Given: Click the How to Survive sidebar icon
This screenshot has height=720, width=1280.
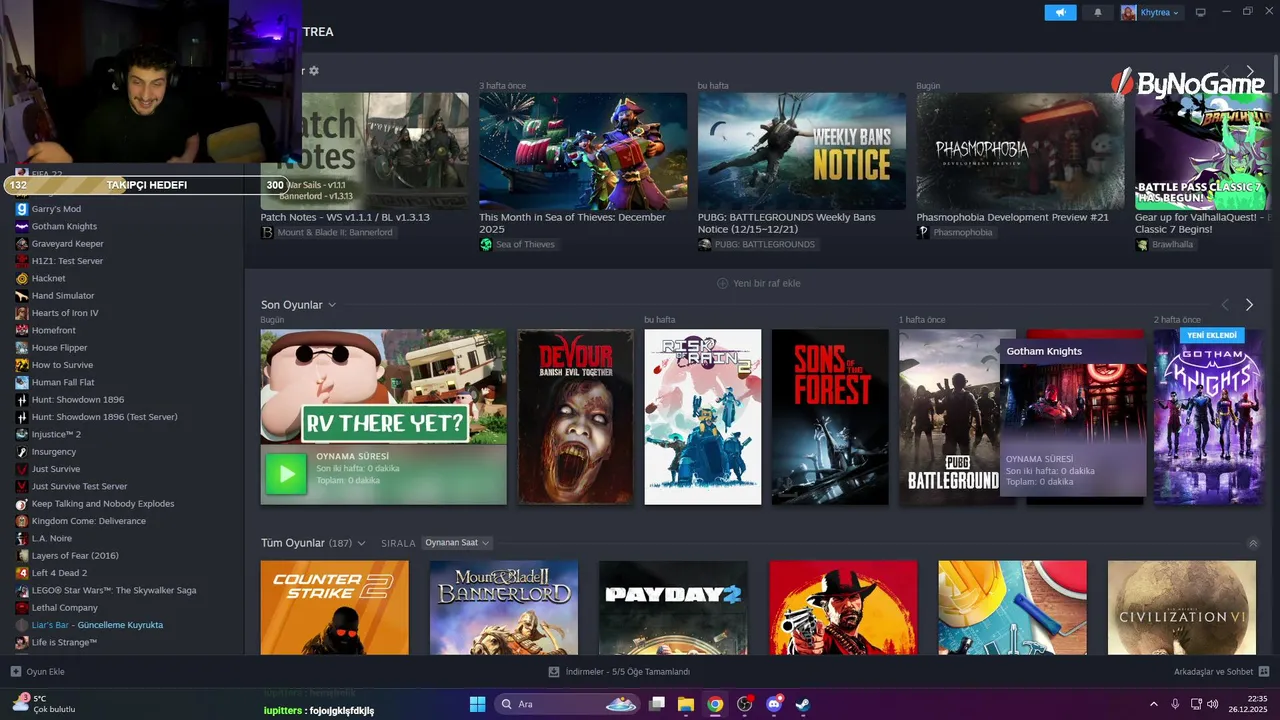Looking at the screenshot, I should (22, 365).
